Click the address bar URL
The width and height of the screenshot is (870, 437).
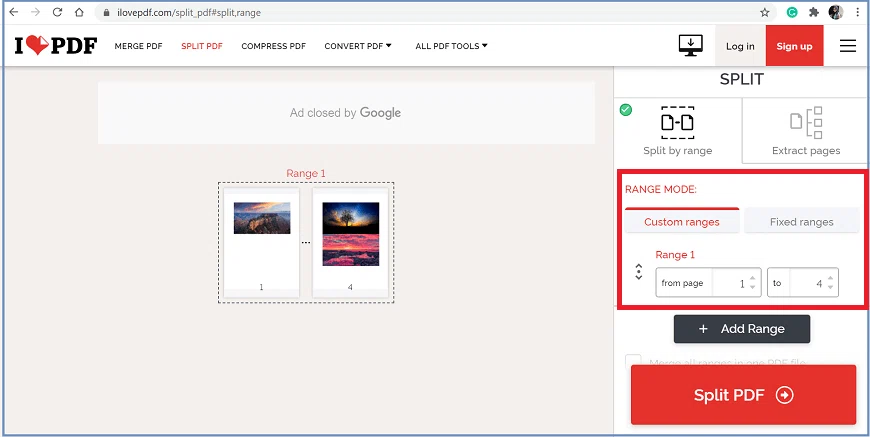pos(189,12)
